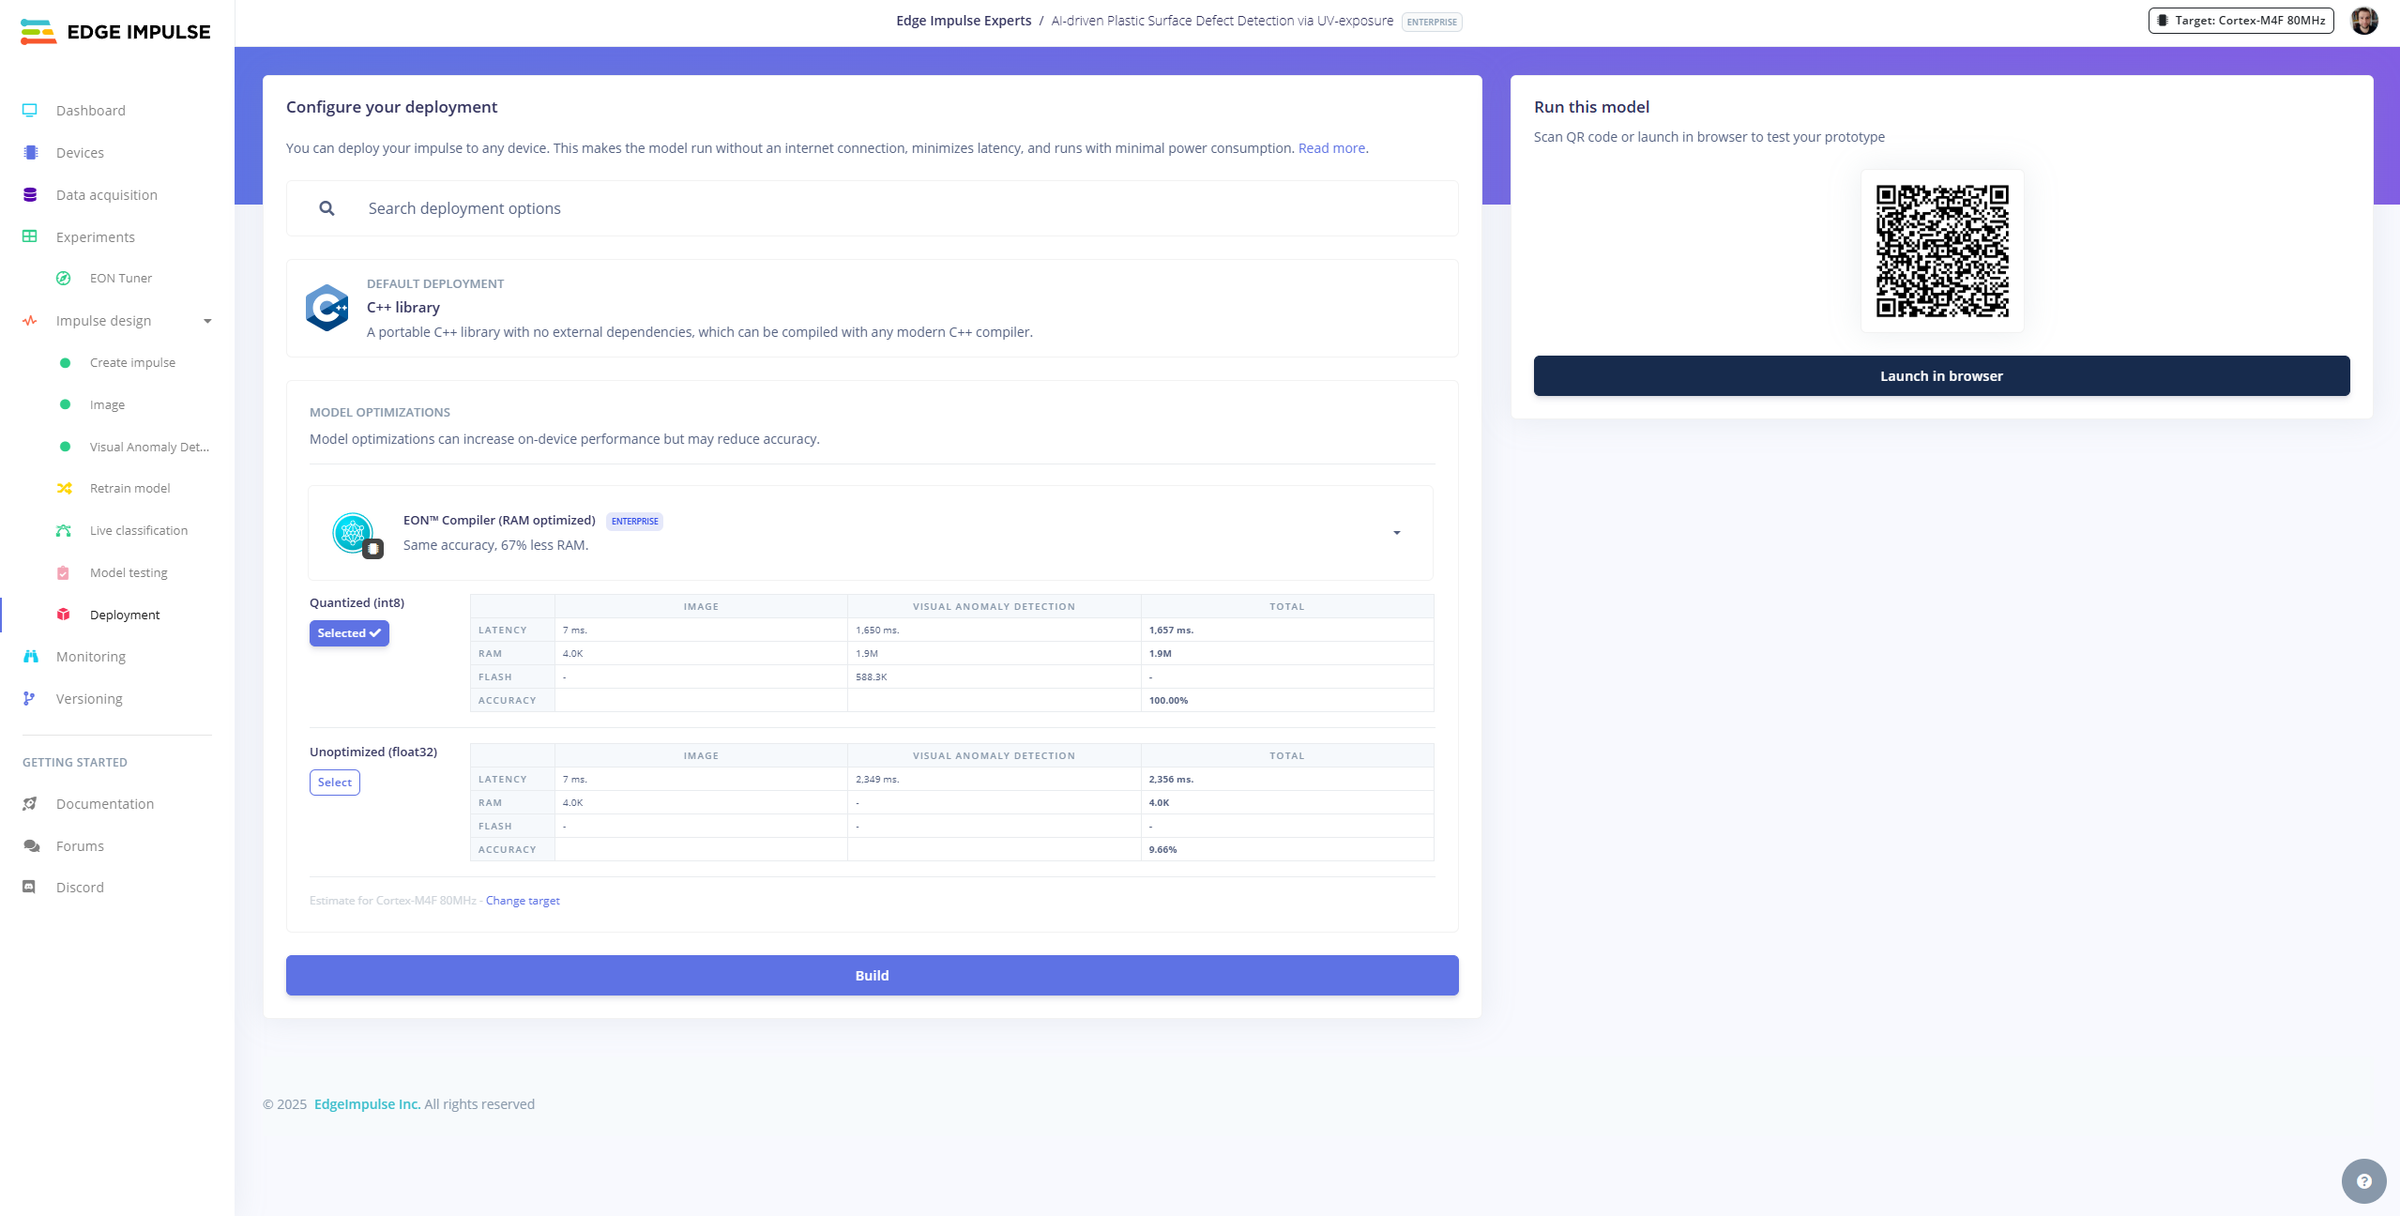Expand the EON Compiler optimization dropdown
The image size is (2400, 1216).
[1397, 533]
